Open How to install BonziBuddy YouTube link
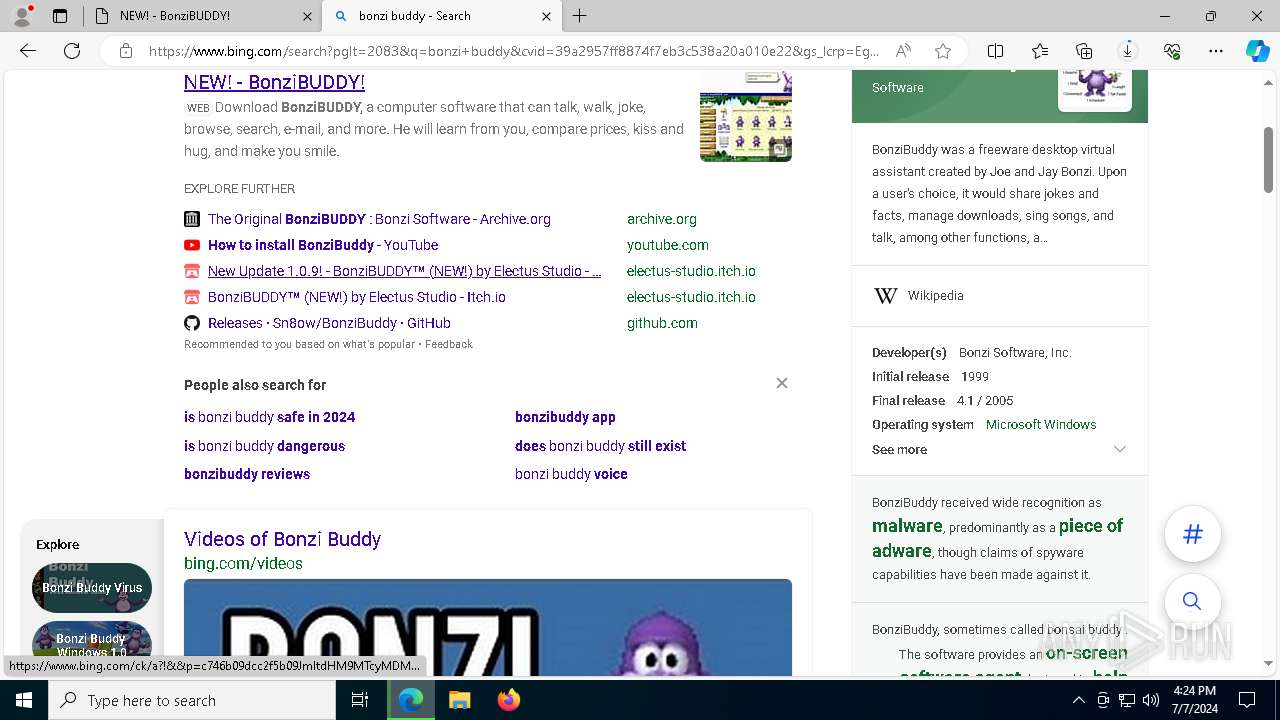The width and height of the screenshot is (1280, 720). coord(323,245)
